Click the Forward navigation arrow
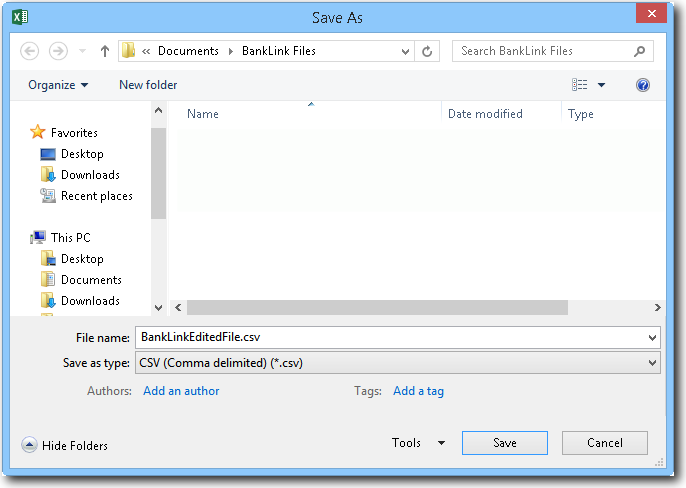686x488 pixels. [58, 51]
